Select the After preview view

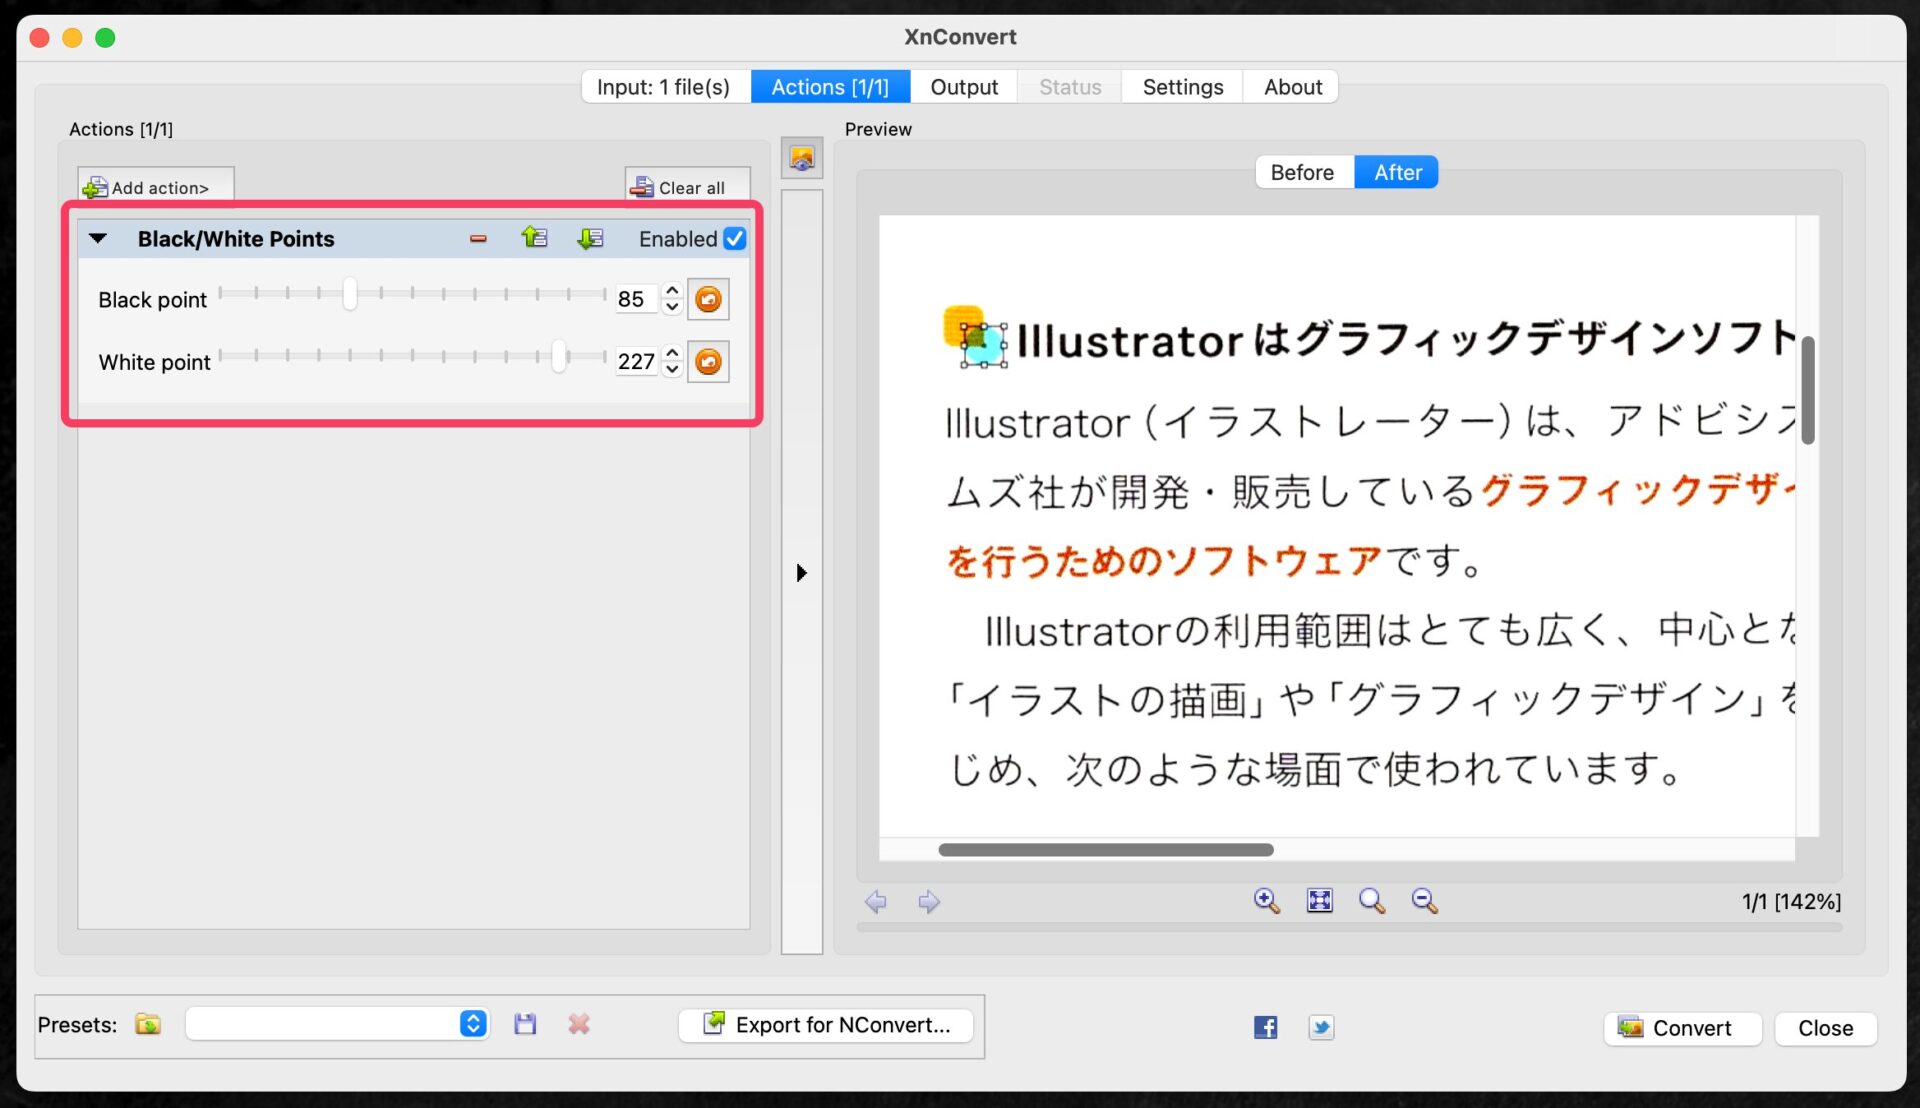1396,172
